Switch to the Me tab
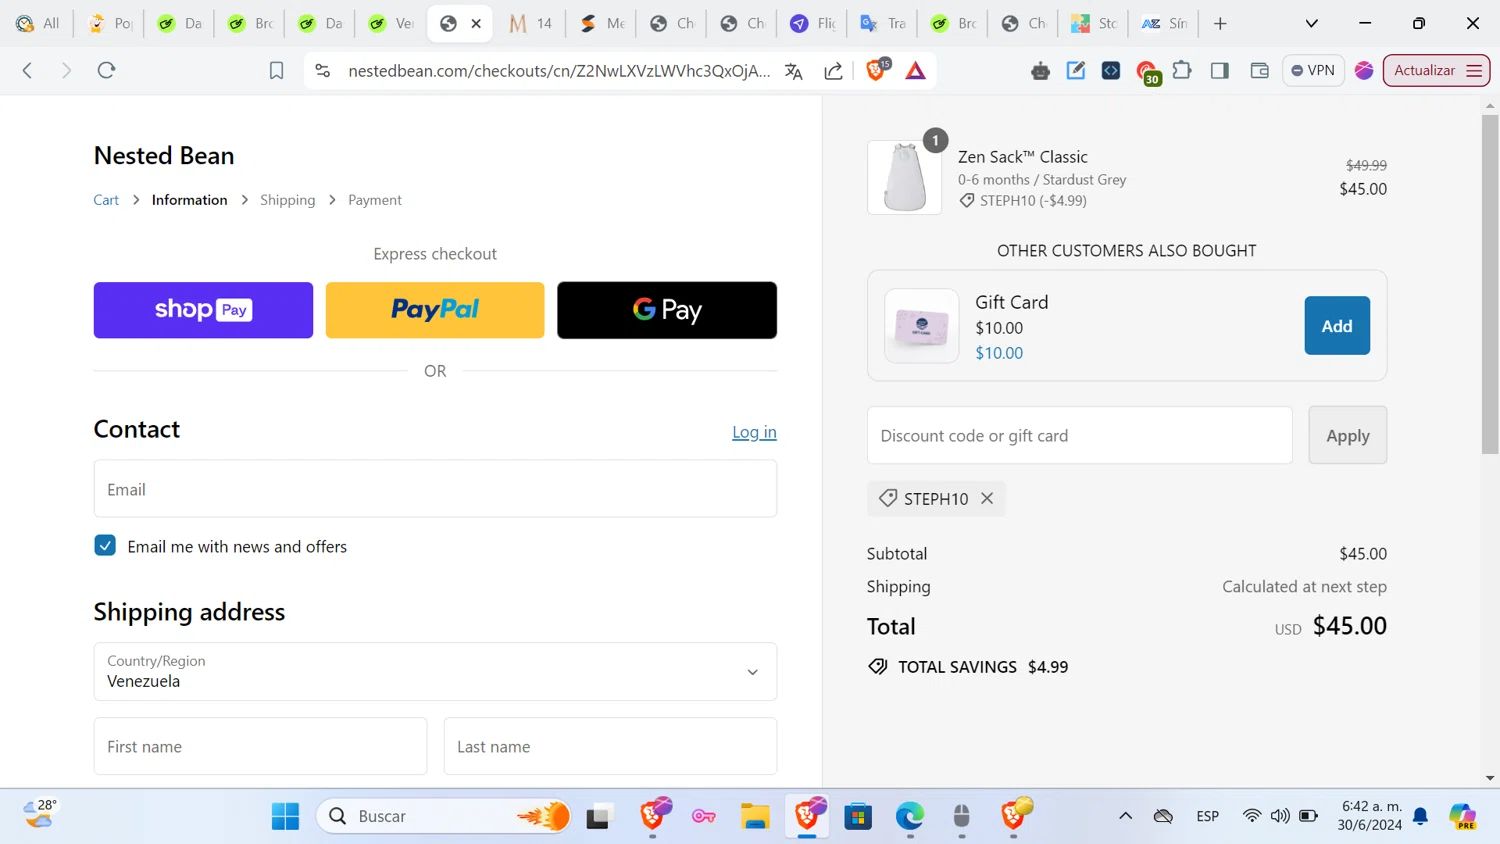The height and width of the screenshot is (844, 1500). coord(602,23)
